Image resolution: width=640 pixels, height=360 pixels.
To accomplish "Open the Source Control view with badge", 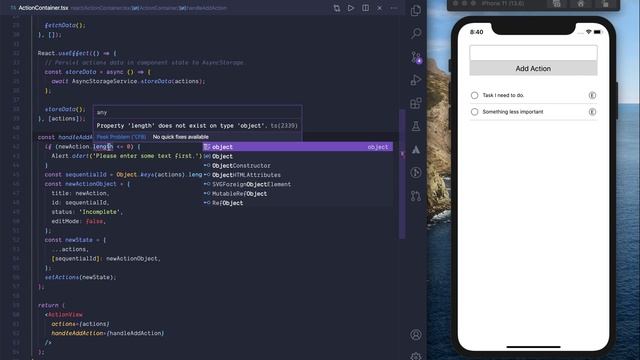I will pyautogui.click(x=416, y=57).
